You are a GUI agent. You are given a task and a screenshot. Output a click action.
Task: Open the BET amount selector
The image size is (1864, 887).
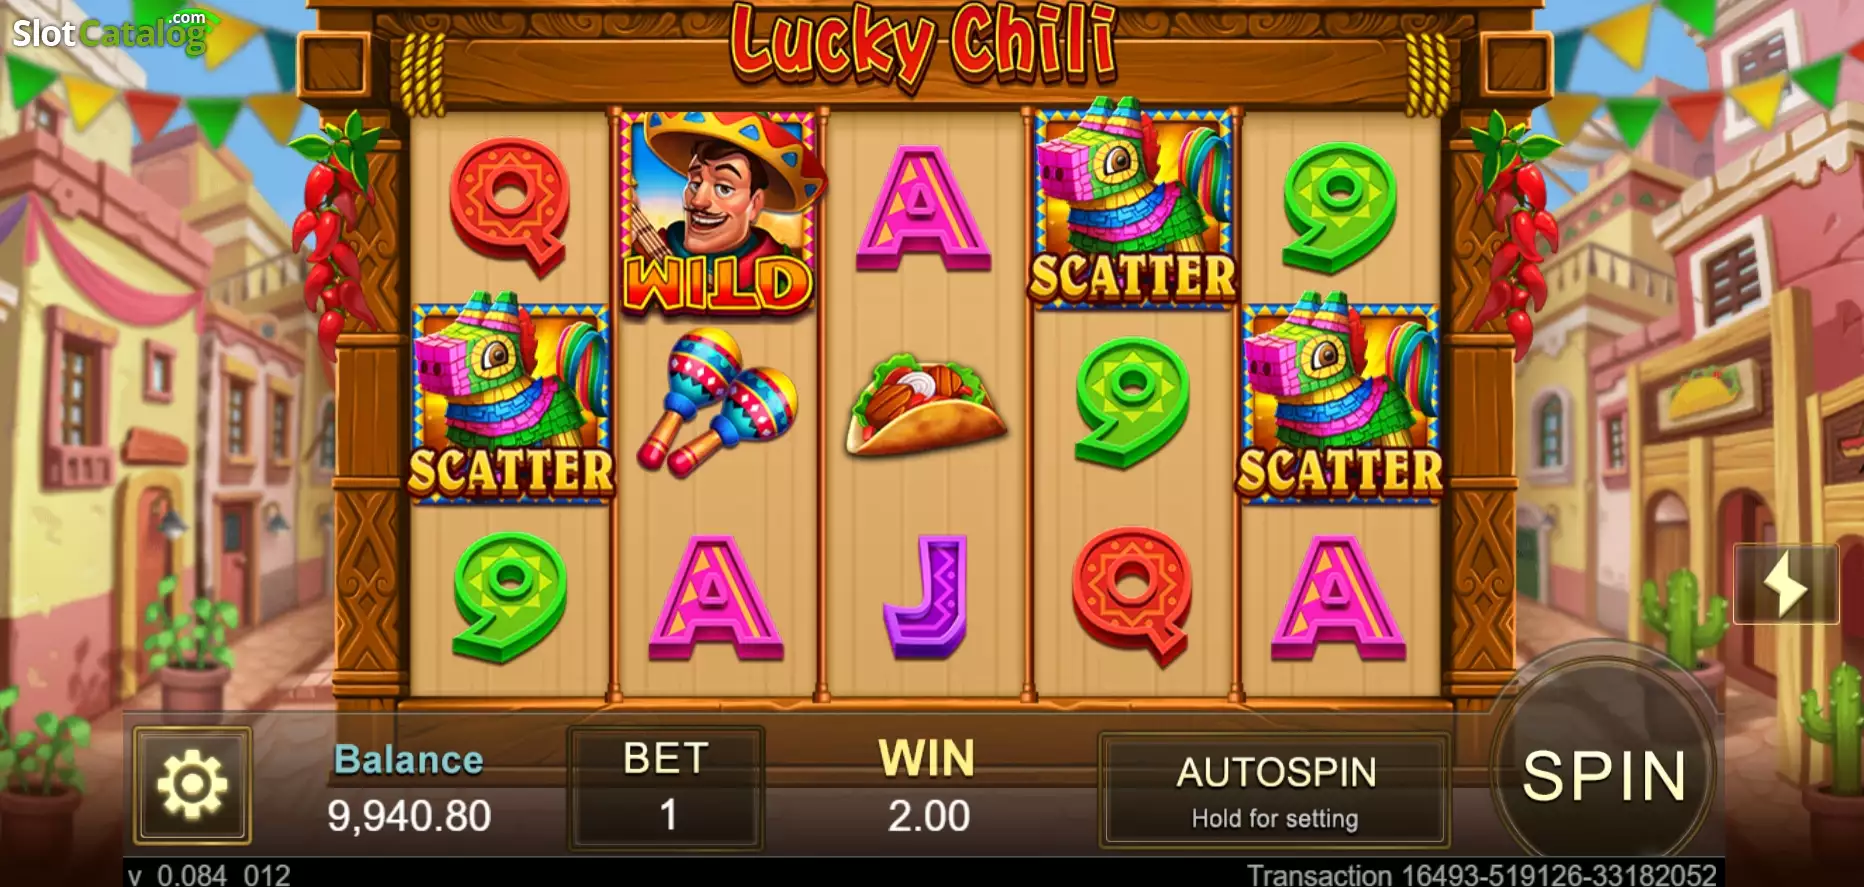666,788
